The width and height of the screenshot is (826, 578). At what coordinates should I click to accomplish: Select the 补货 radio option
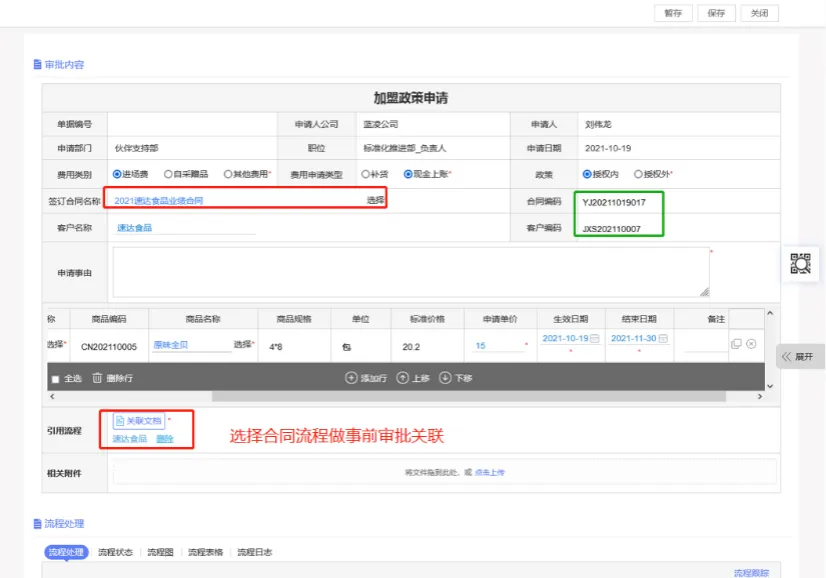pyautogui.click(x=366, y=174)
